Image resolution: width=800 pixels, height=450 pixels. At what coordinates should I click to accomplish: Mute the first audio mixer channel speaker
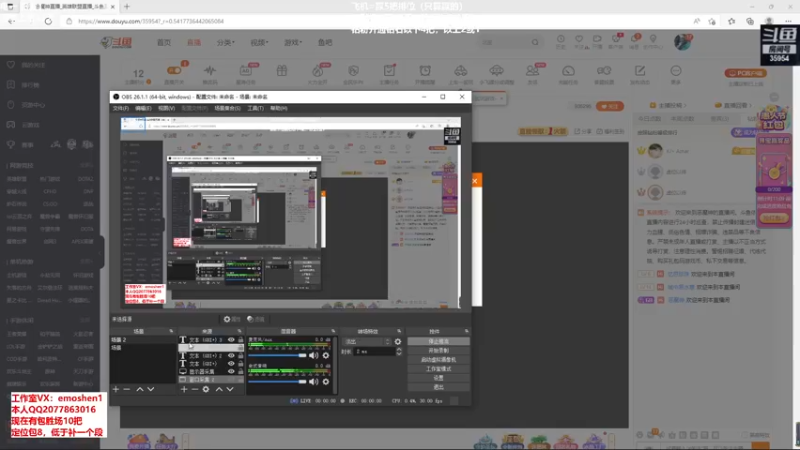click(313, 356)
